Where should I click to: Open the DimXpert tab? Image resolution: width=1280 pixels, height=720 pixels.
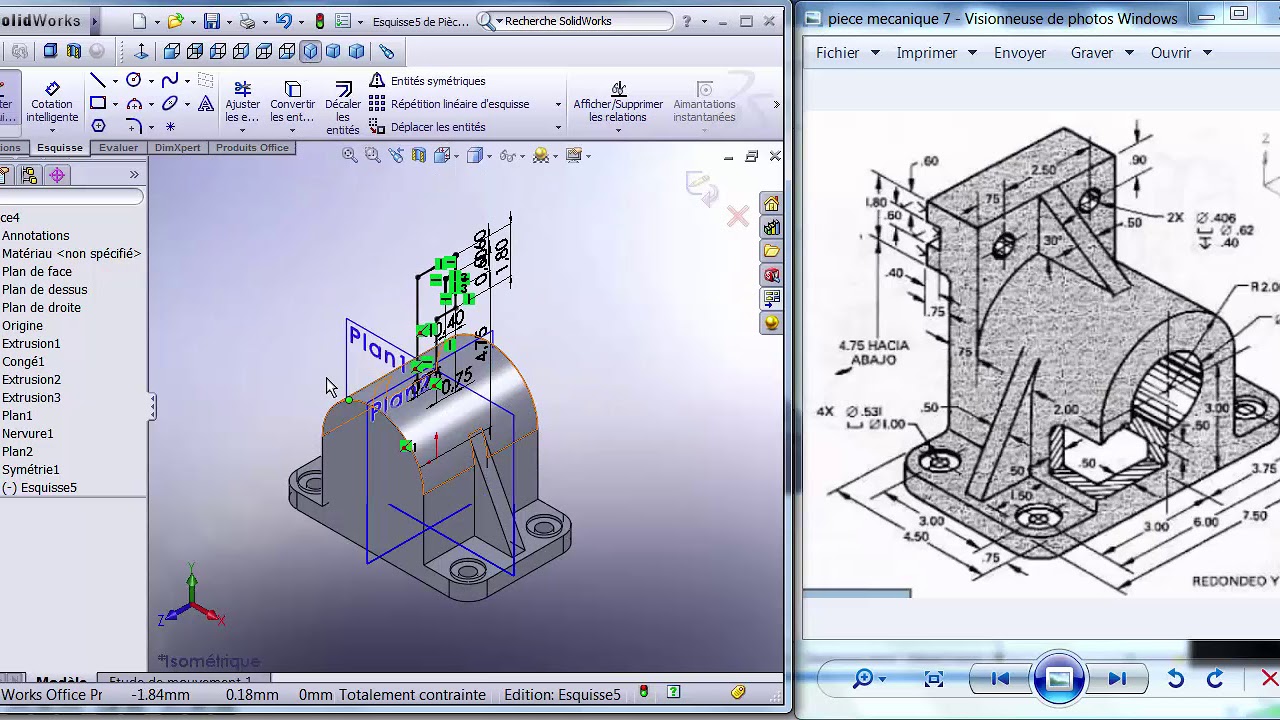[x=177, y=148]
